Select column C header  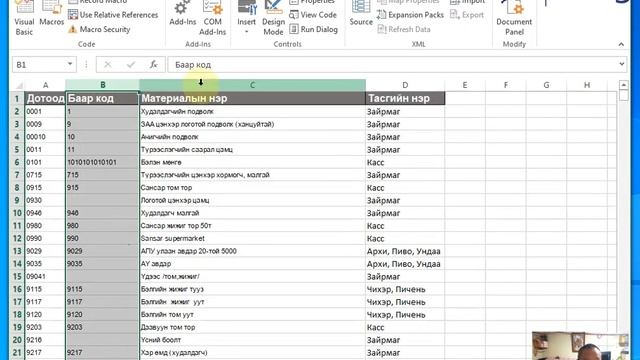(x=252, y=85)
